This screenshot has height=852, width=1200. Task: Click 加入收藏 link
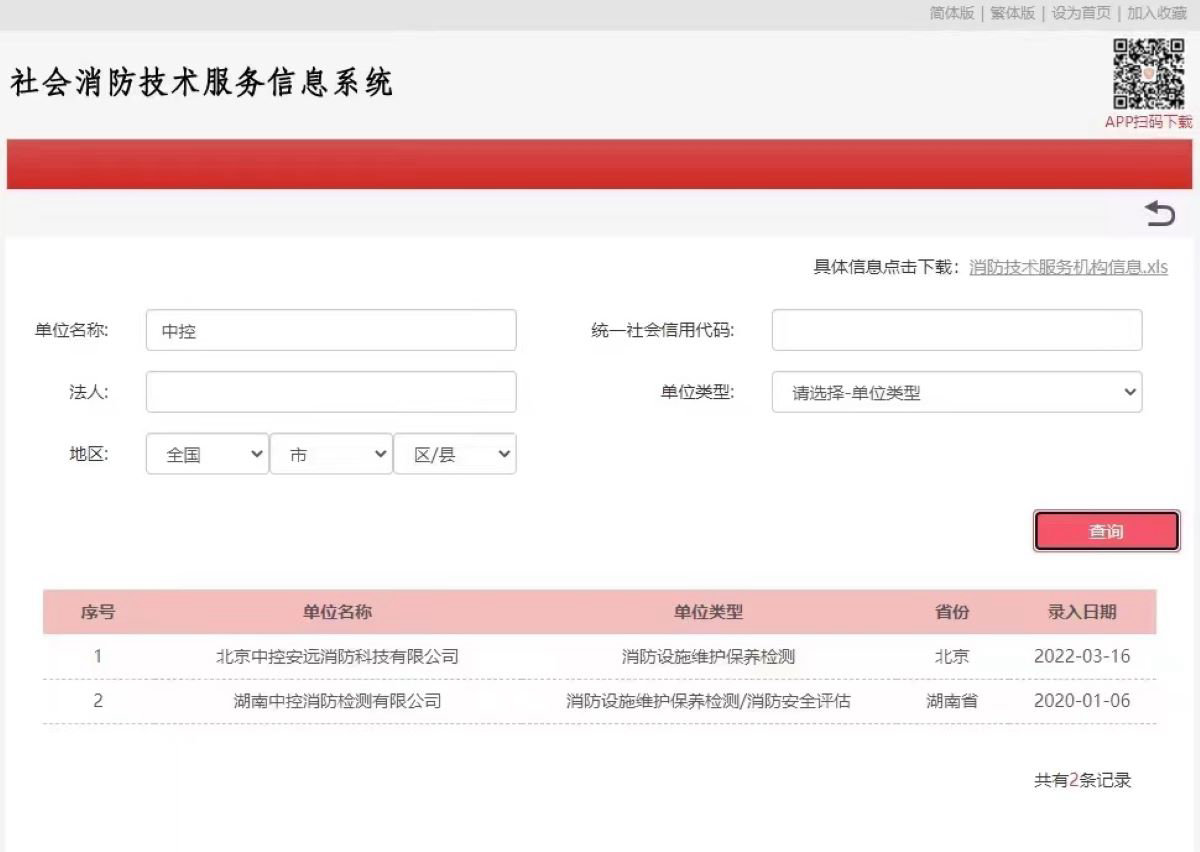coord(1157,13)
